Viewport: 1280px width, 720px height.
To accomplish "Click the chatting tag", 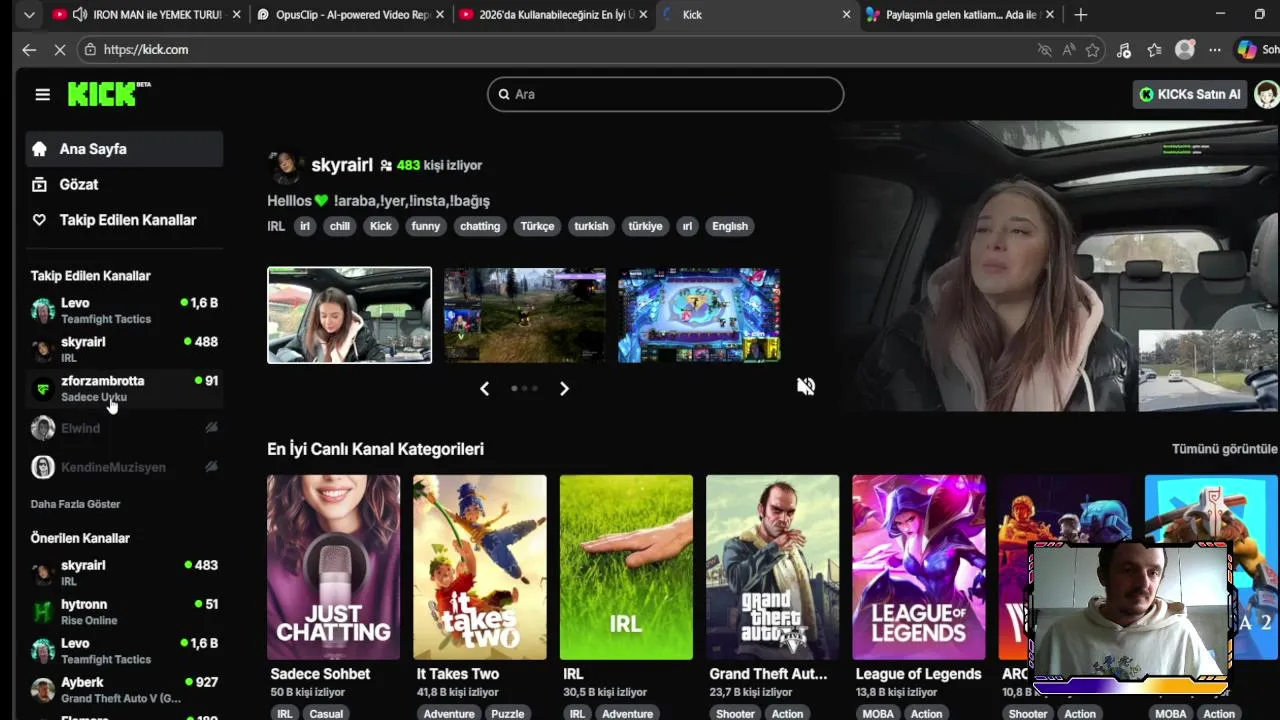I will pyautogui.click(x=480, y=226).
